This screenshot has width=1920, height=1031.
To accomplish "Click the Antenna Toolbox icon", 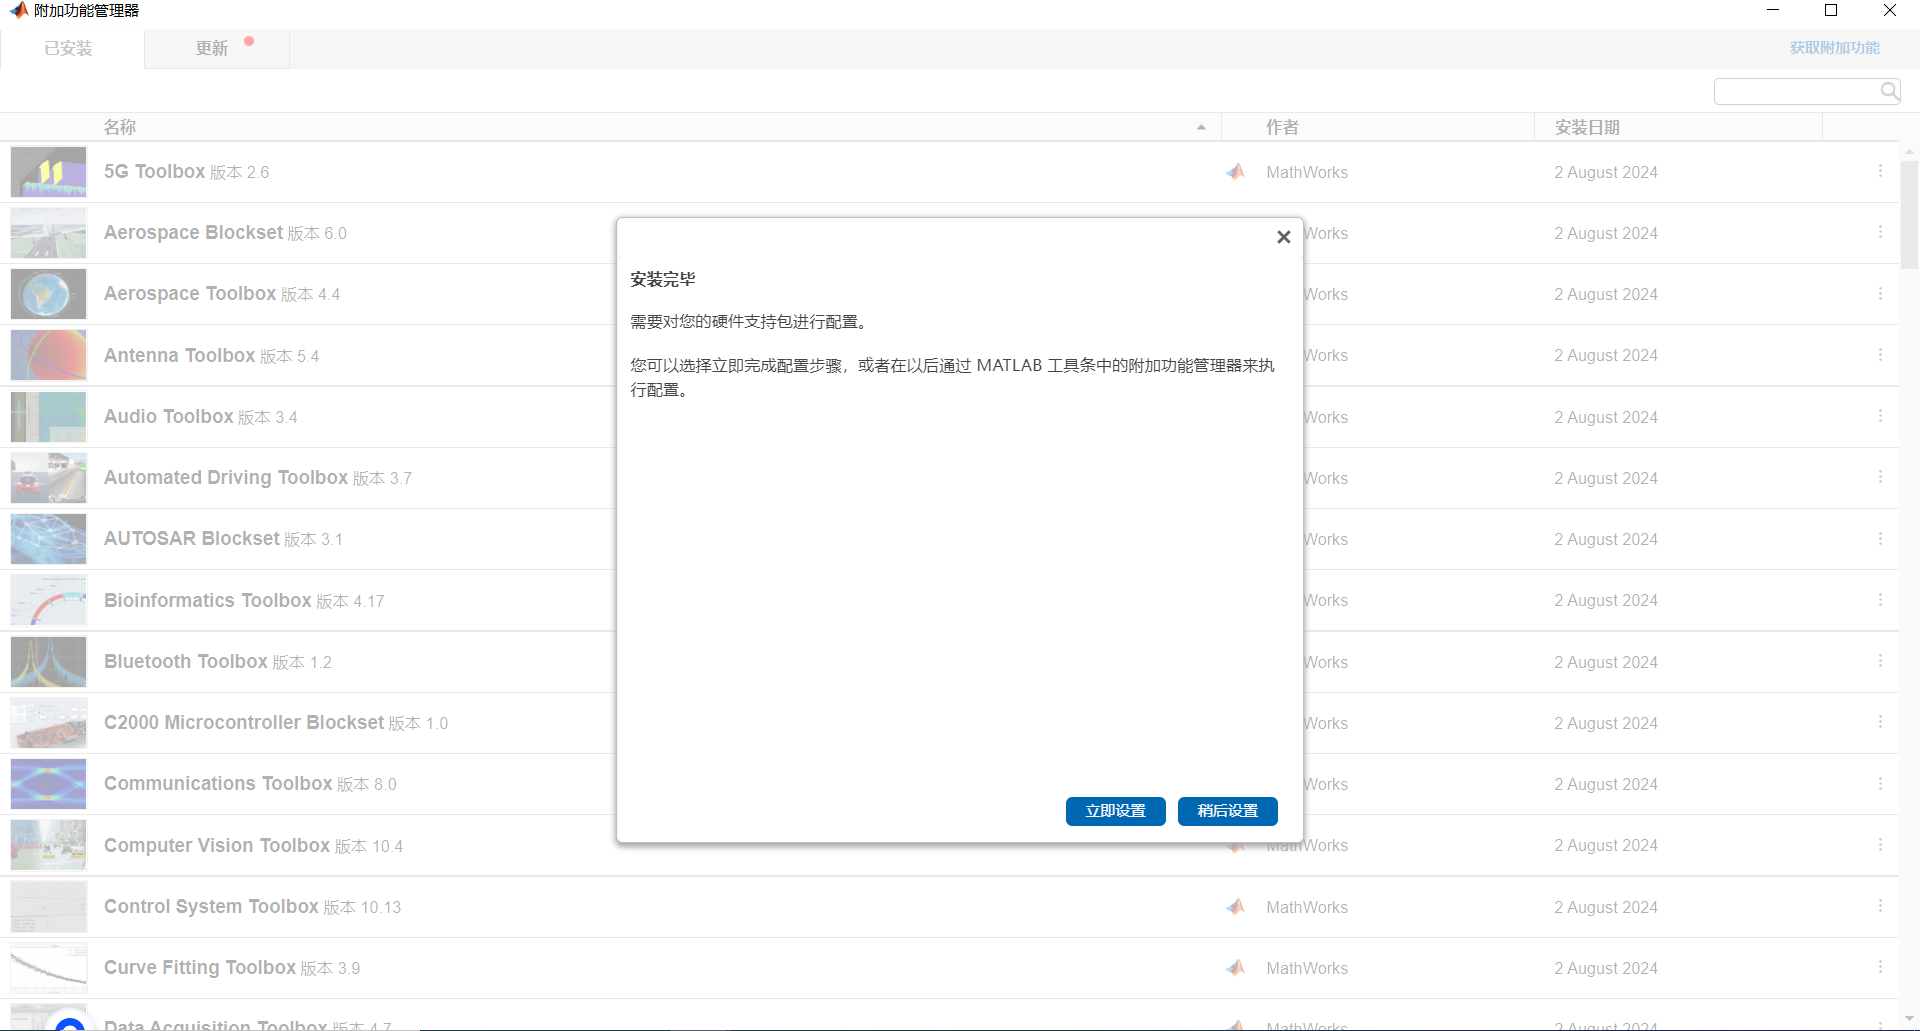I will [48, 355].
